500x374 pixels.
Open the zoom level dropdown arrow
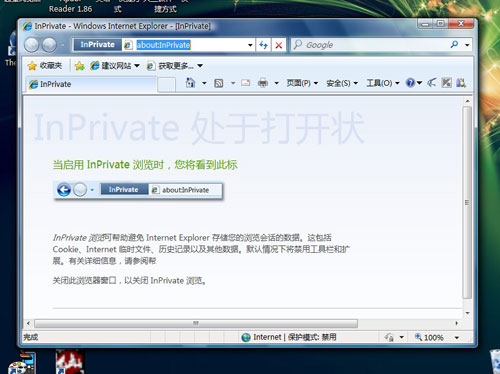pos(457,337)
